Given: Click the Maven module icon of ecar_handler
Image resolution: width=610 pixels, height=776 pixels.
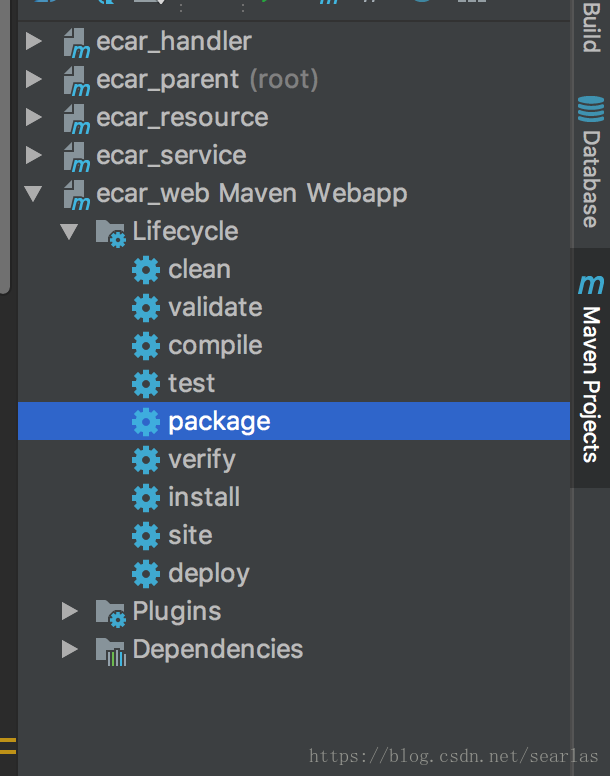Looking at the screenshot, I should [77, 43].
